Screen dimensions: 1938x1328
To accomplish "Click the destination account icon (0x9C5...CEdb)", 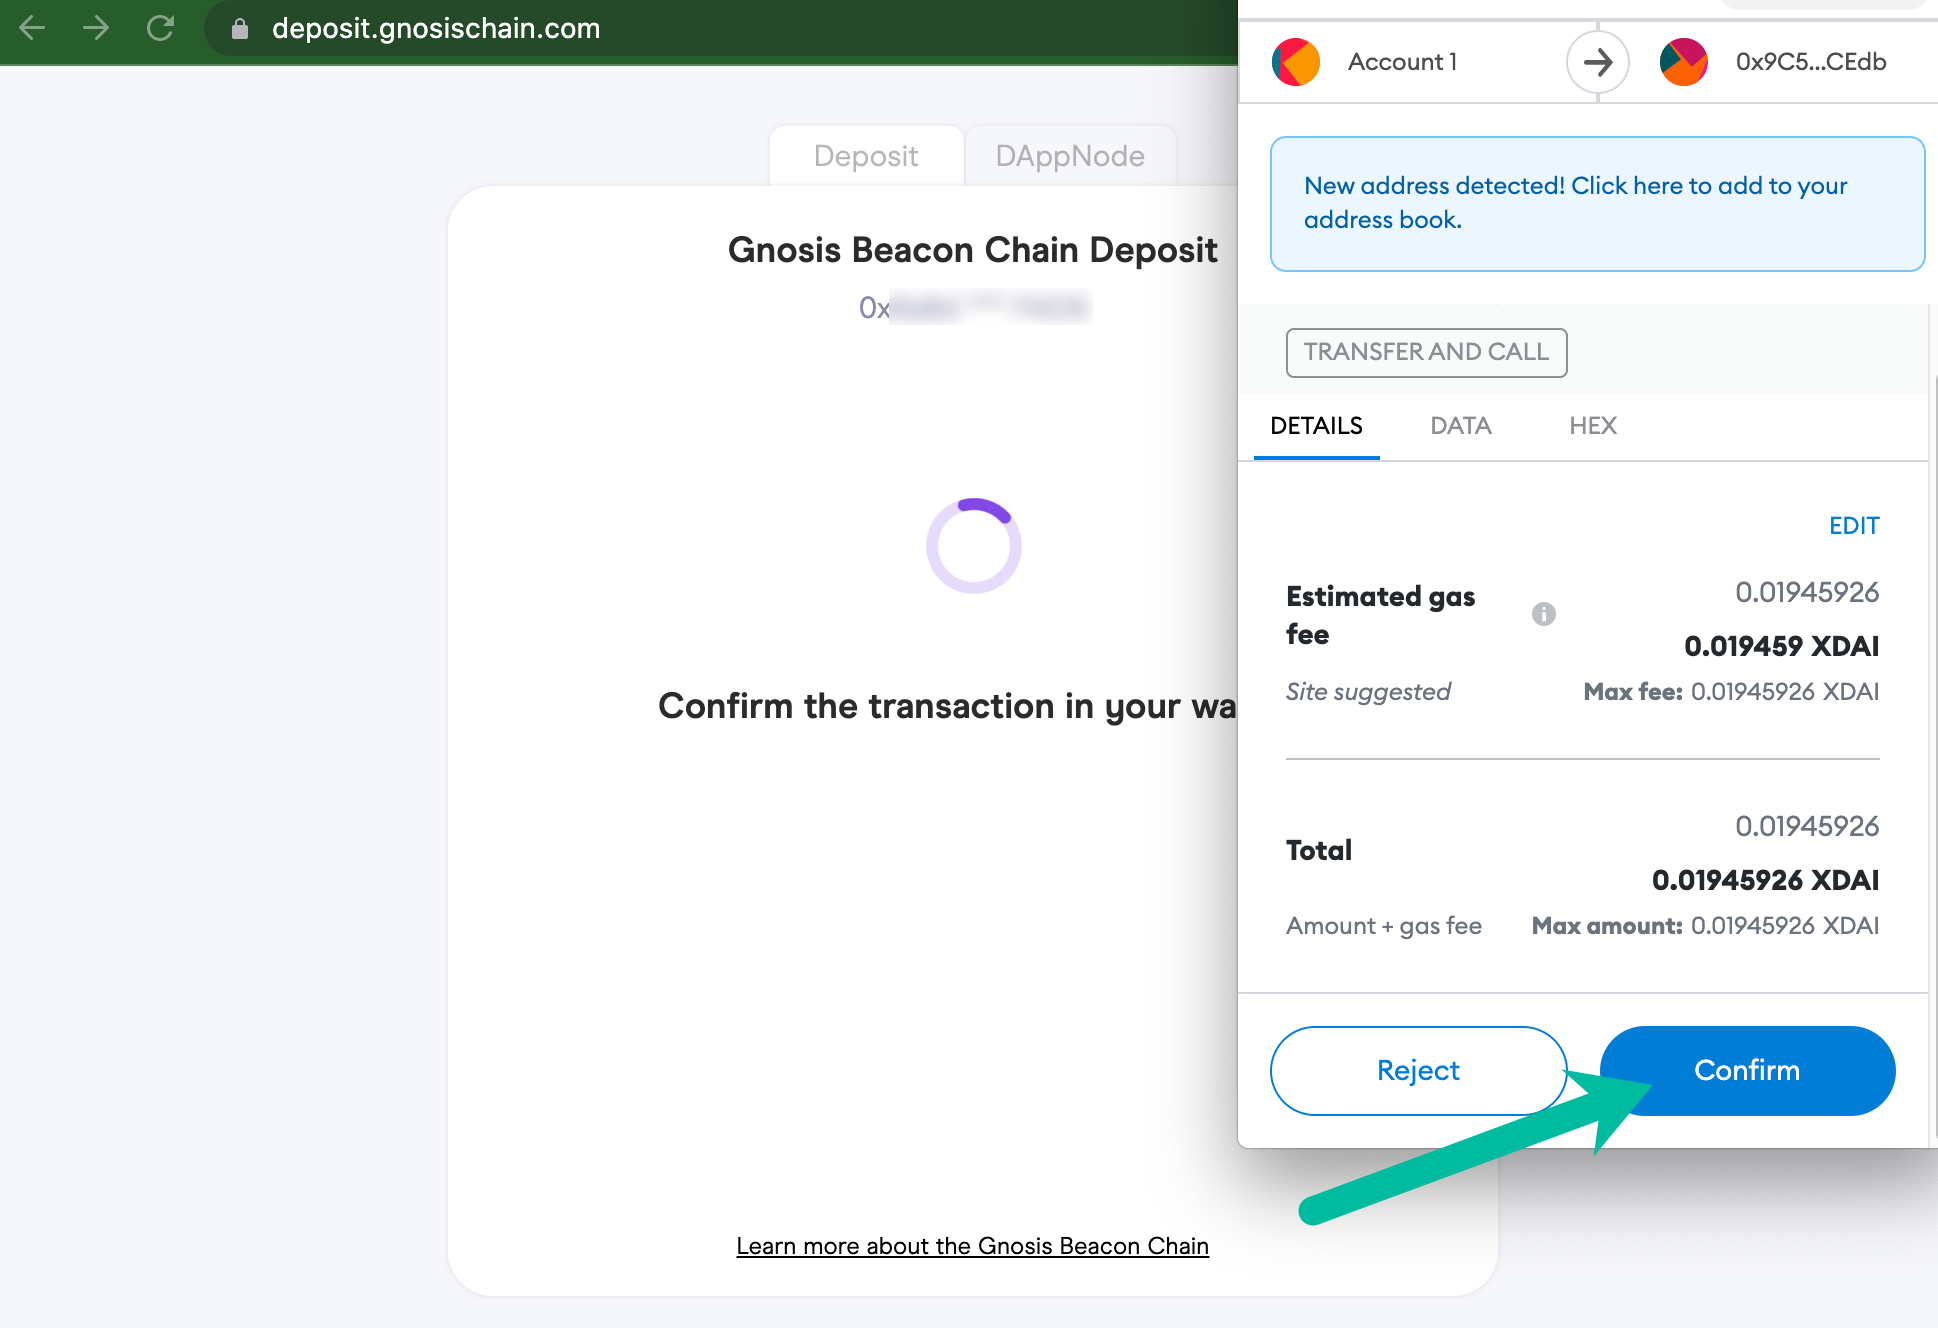I will tap(1685, 62).
